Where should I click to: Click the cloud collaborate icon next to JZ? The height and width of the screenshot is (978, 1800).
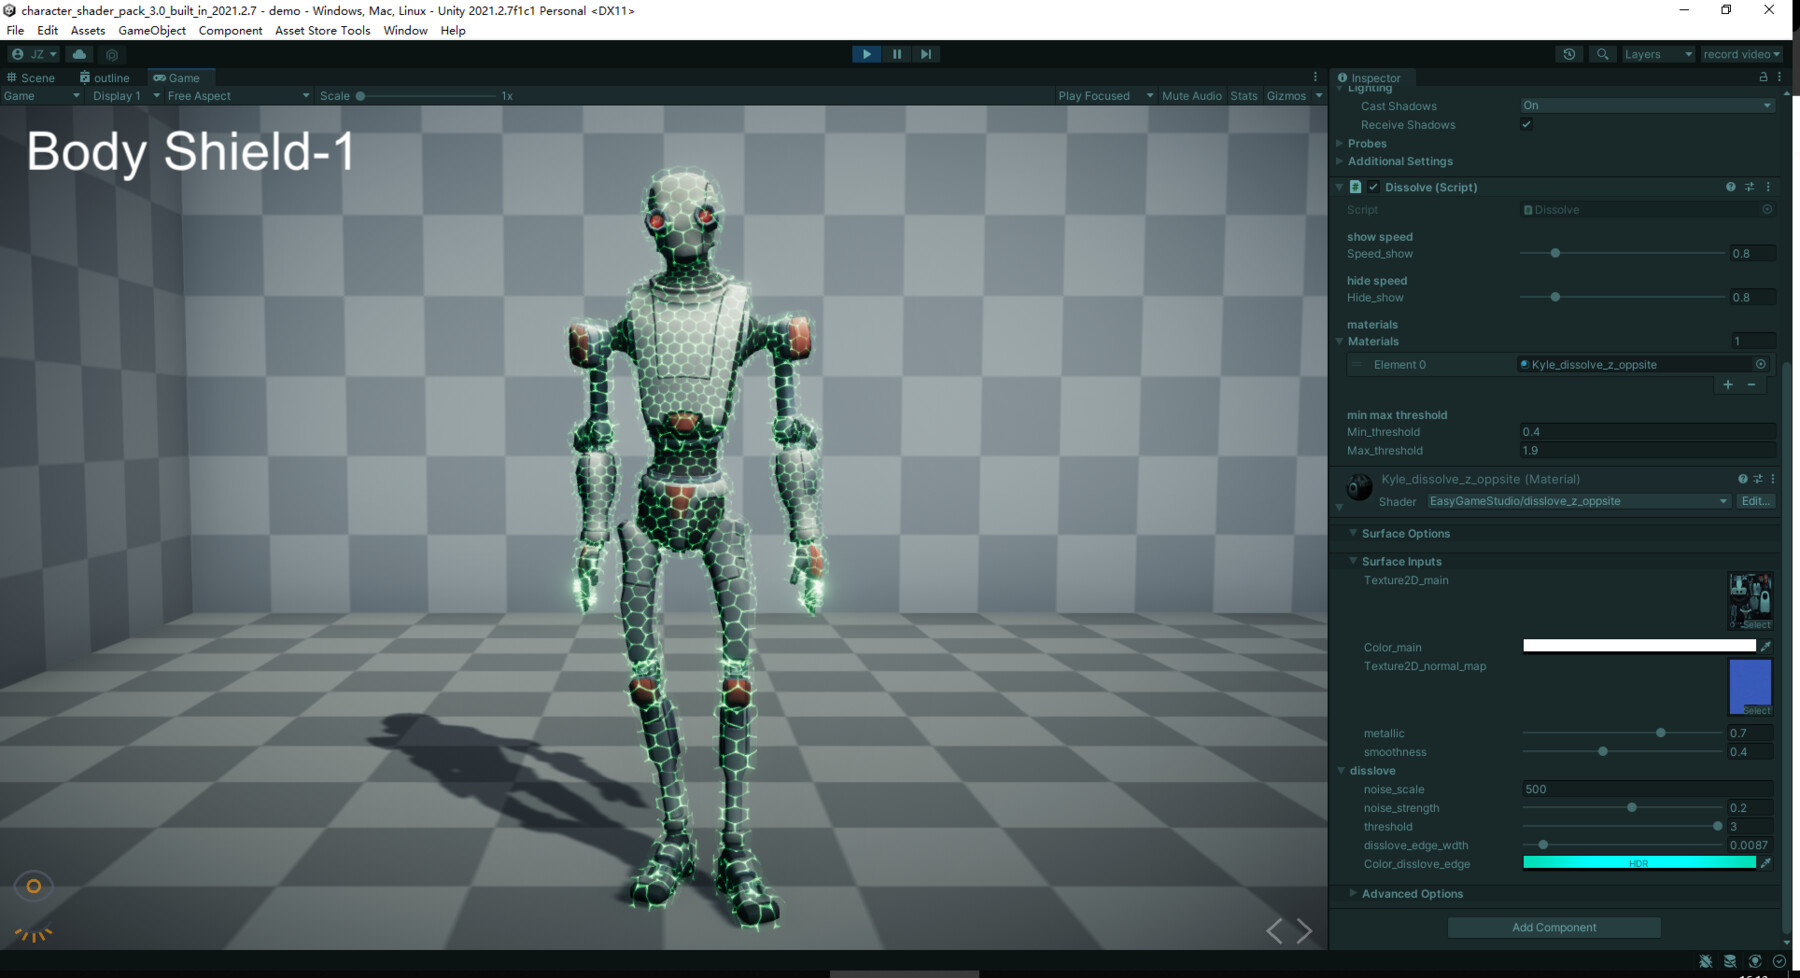coord(79,54)
